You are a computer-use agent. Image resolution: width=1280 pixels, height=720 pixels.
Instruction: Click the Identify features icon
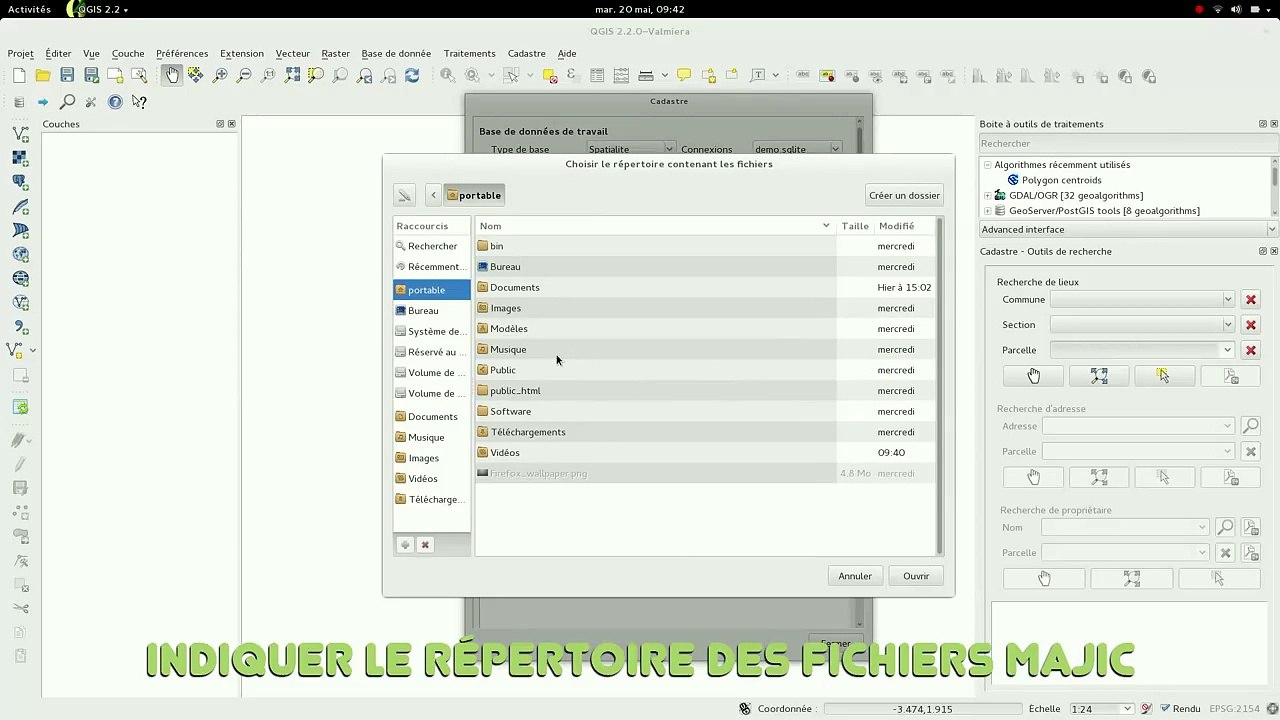tap(447, 76)
